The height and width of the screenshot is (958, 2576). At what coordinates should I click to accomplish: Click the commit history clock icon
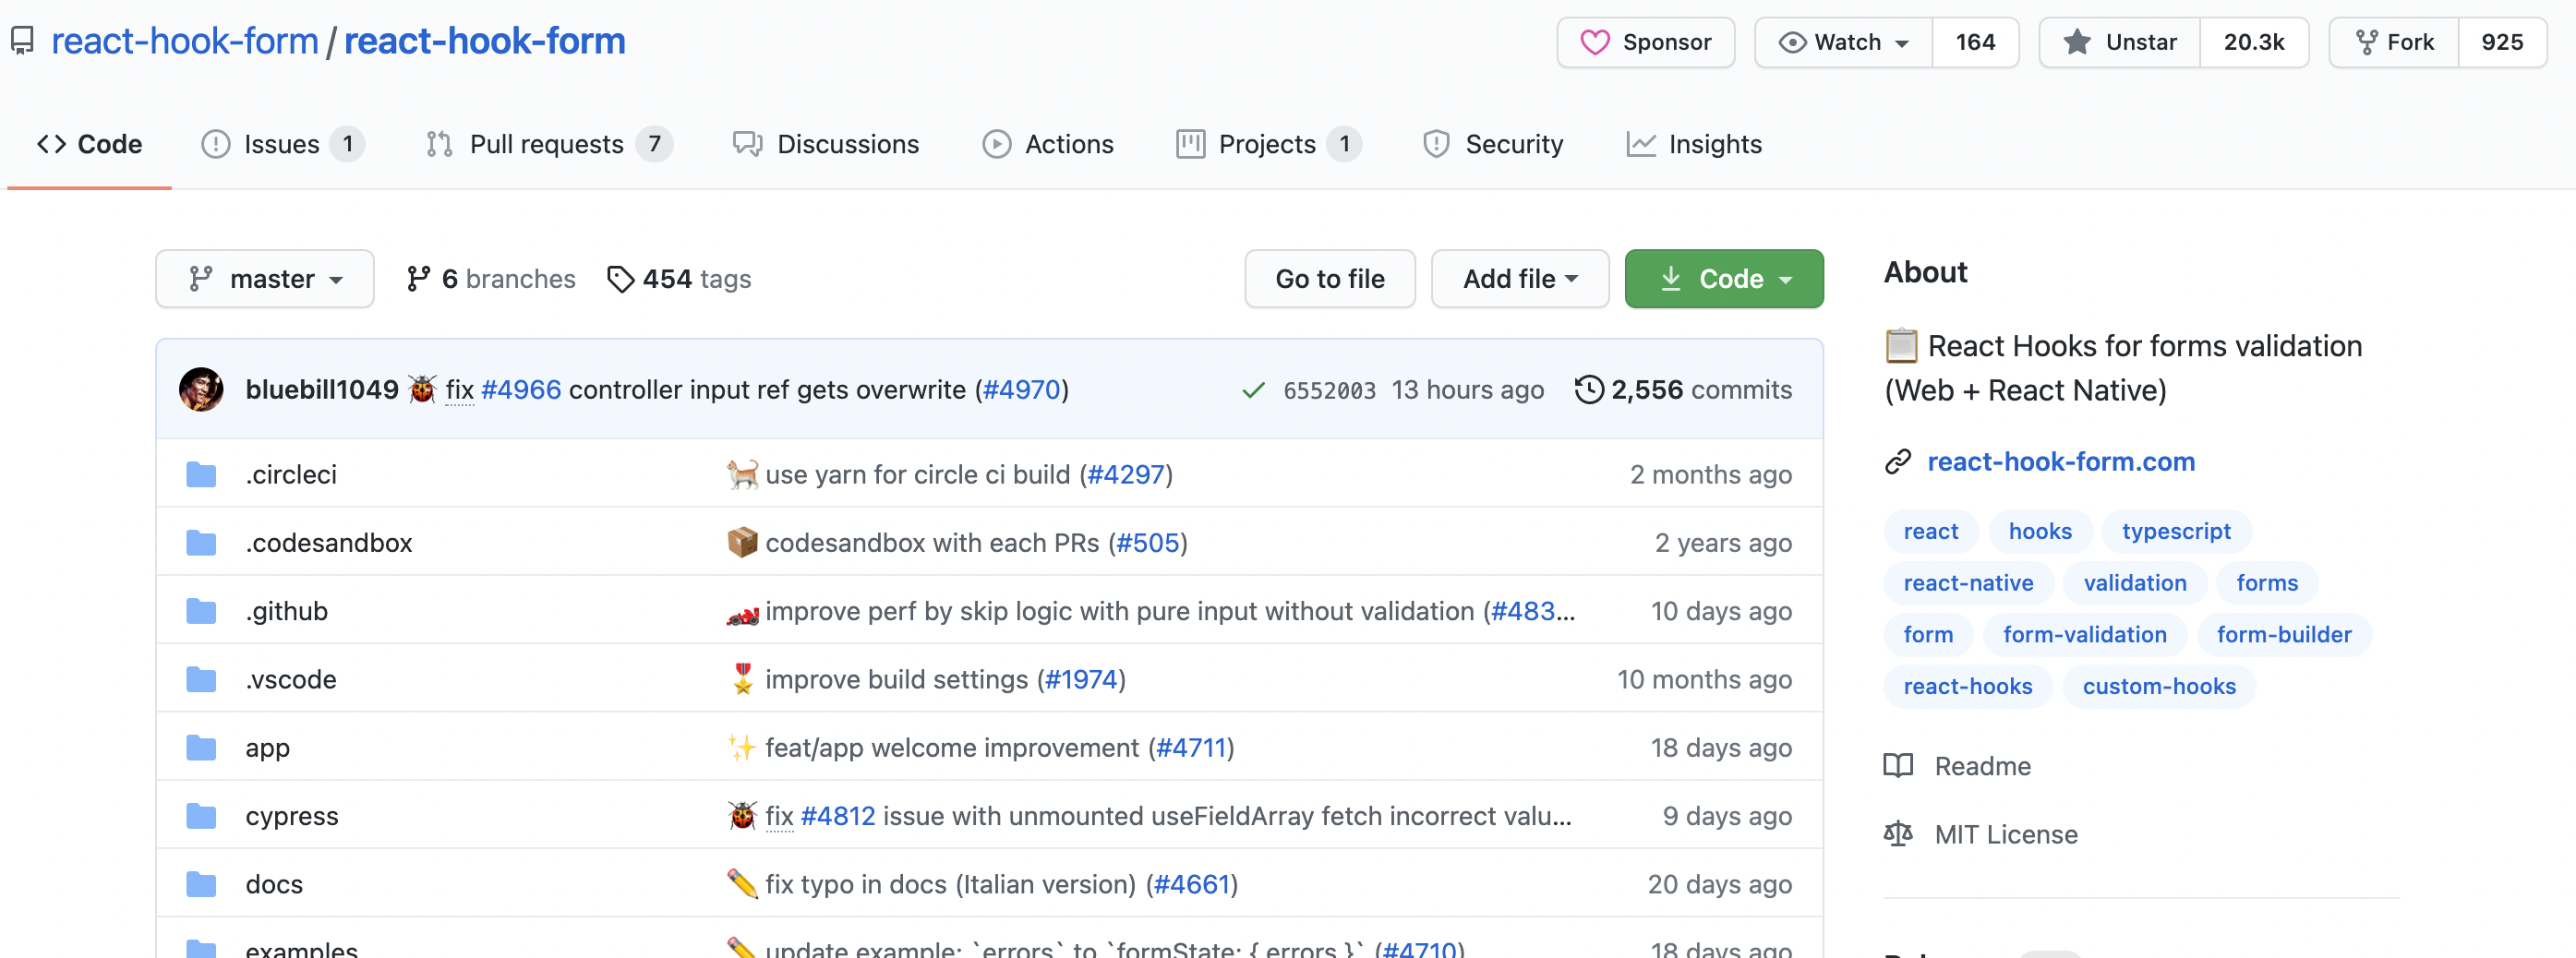click(1588, 389)
